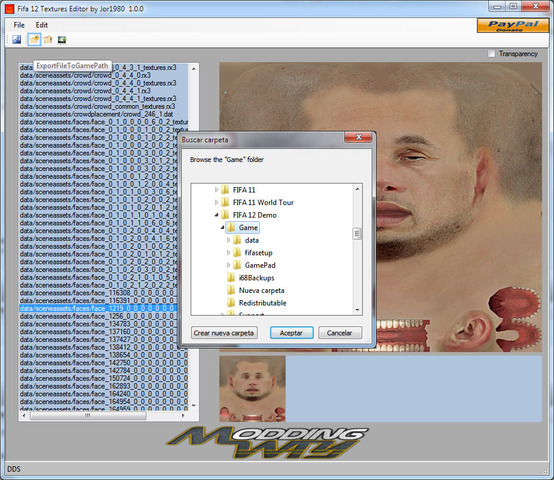Select the GamePad folder
554x480 pixels.
pos(260,265)
